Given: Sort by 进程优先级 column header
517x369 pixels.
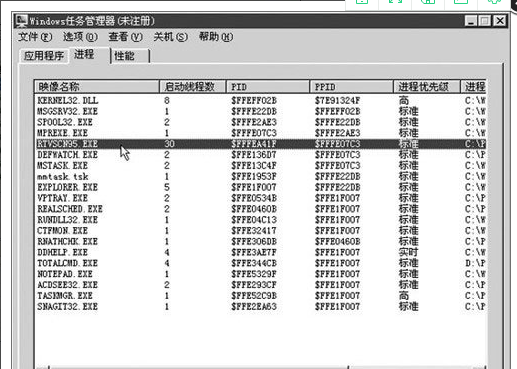Looking at the screenshot, I should tap(427, 87).
